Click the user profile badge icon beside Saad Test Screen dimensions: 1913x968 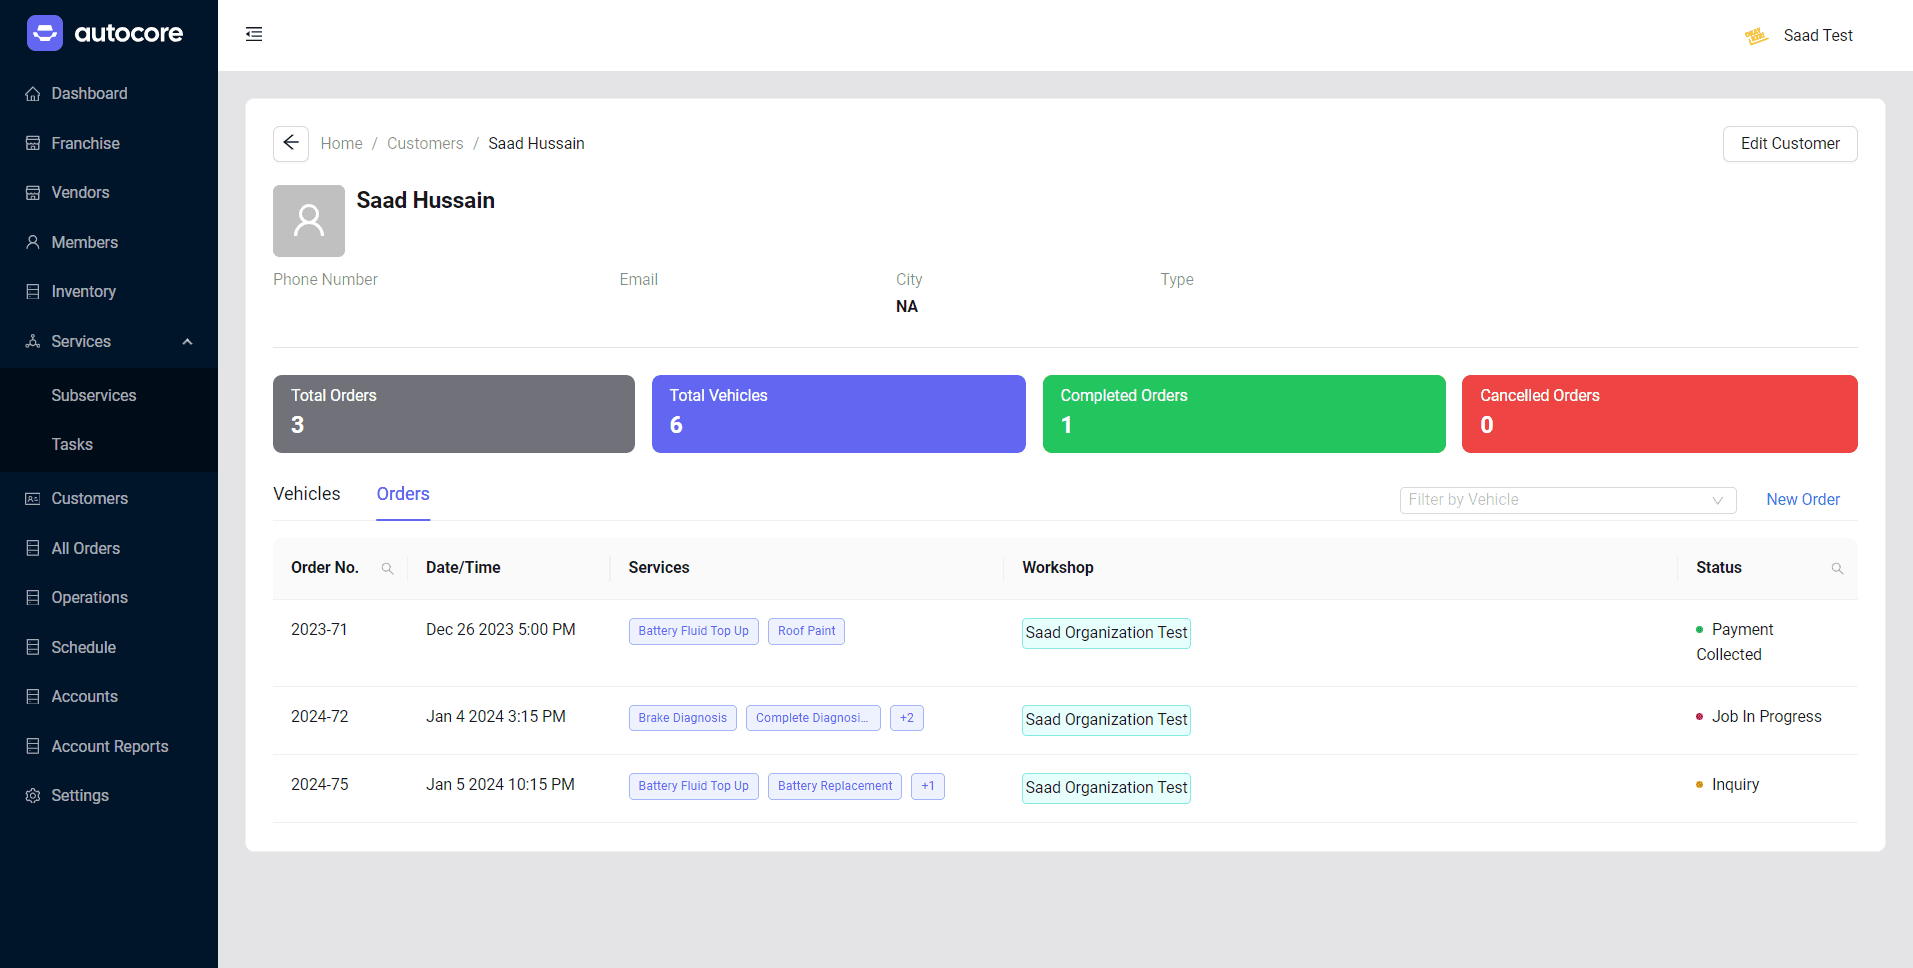point(1756,36)
